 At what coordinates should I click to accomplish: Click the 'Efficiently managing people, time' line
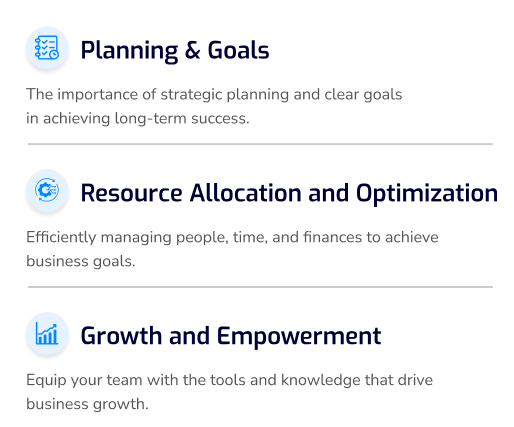[x=232, y=237]
